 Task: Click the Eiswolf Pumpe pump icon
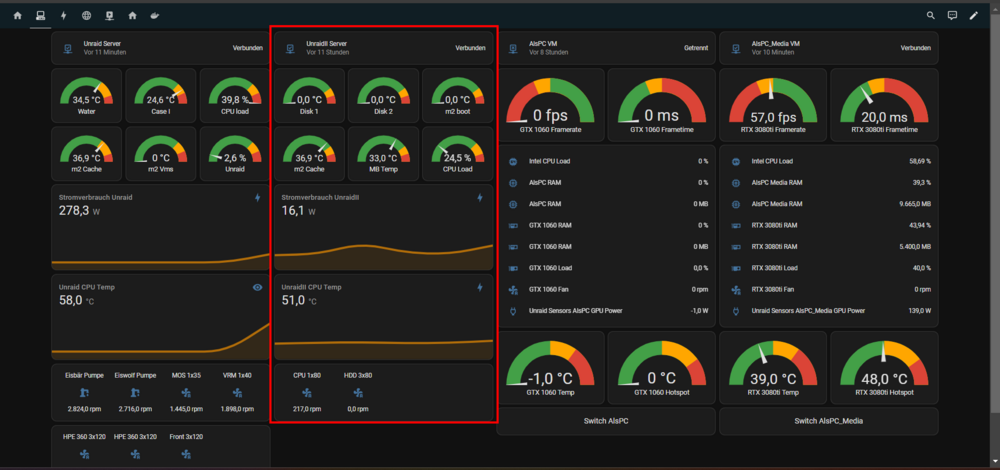[x=135, y=392]
